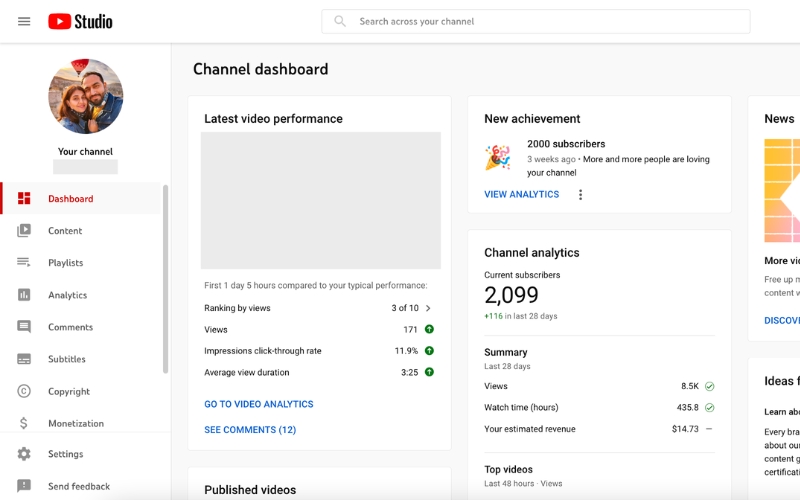Screen dimensions: 800x500
Task: Click VIEW ANALYTICS link
Action: coord(521,194)
